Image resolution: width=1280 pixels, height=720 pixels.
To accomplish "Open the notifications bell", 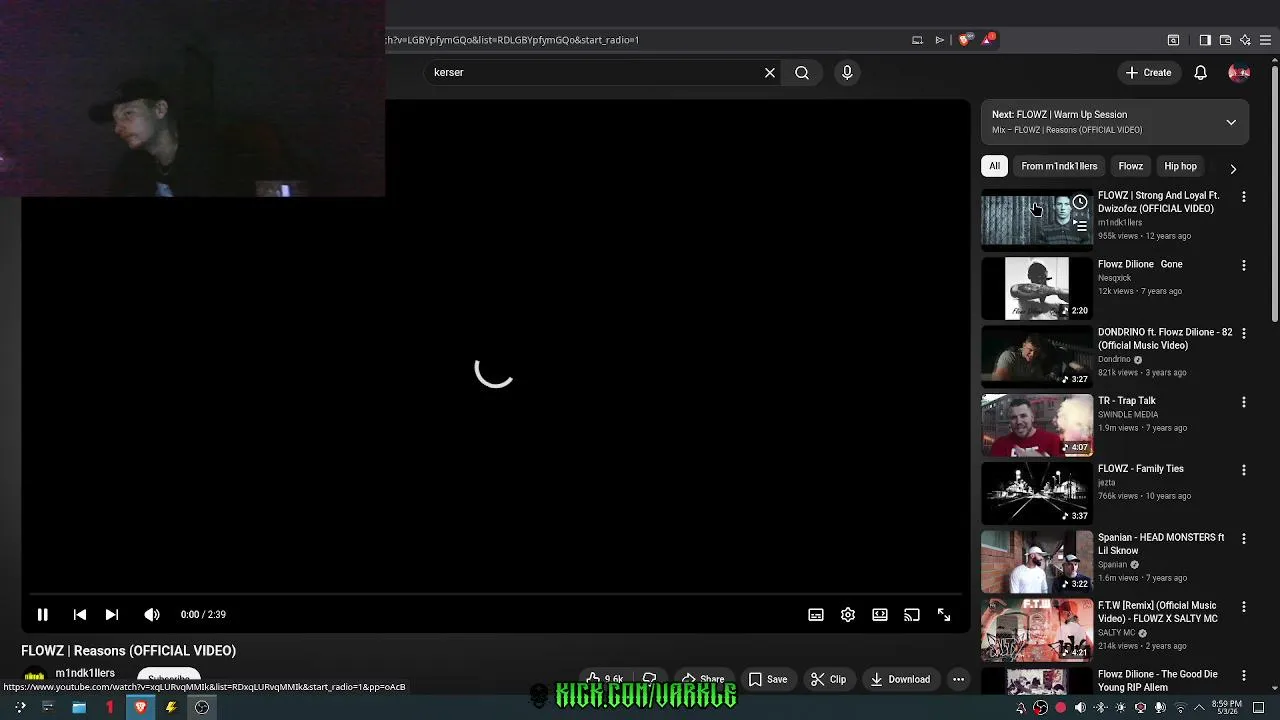I will coord(1201,73).
